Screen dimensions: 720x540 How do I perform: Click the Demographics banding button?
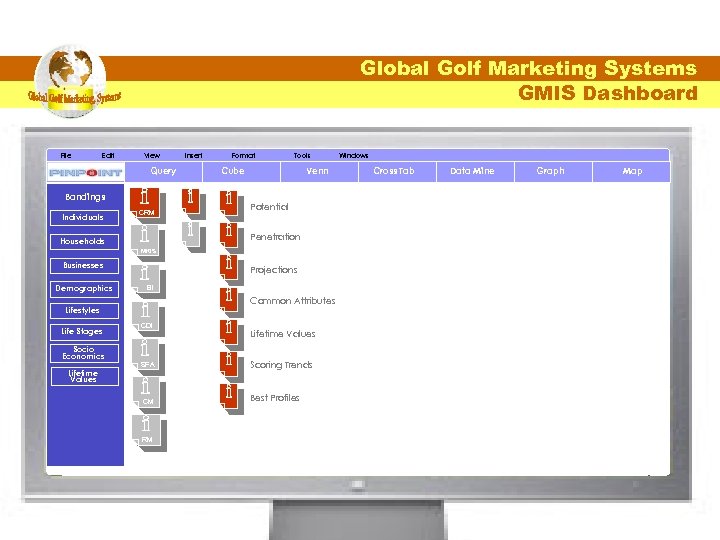[x=84, y=289]
